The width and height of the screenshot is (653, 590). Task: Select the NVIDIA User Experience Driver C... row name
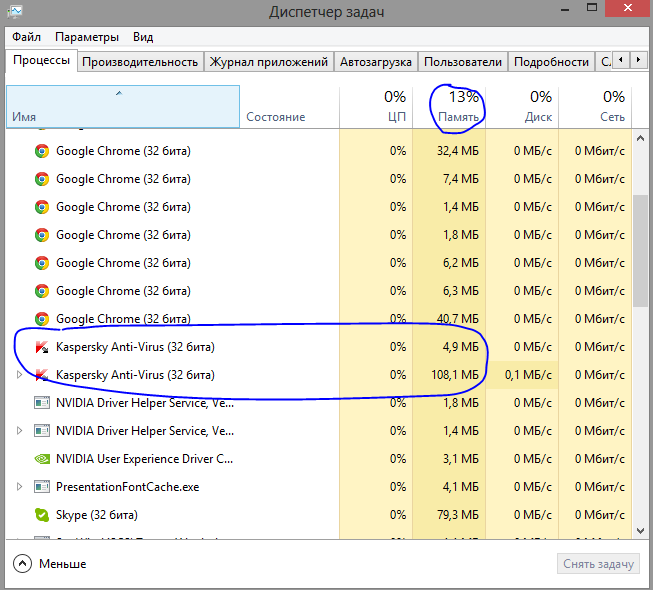pyautogui.click(x=145, y=459)
